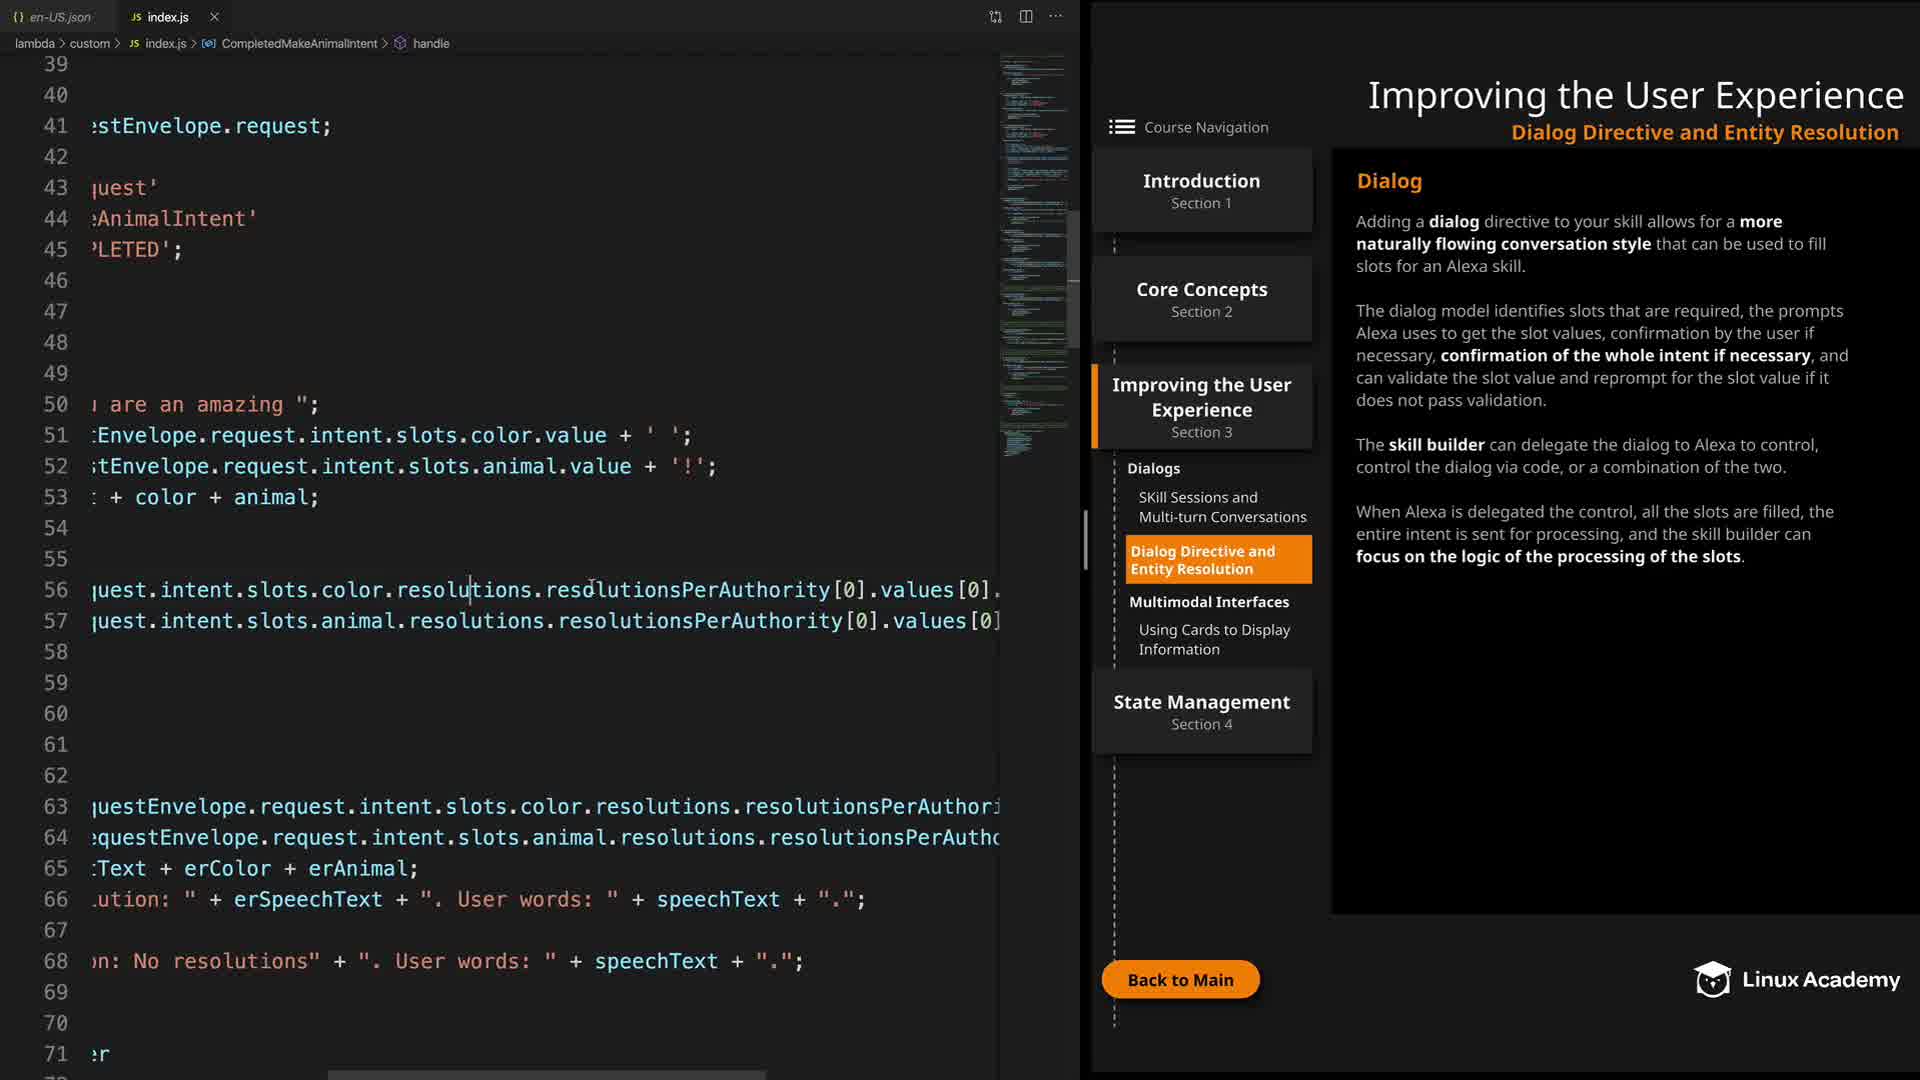Image resolution: width=1920 pixels, height=1080 pixels.
Task: Select the index.js editor tab
Action: pos(167,17)
